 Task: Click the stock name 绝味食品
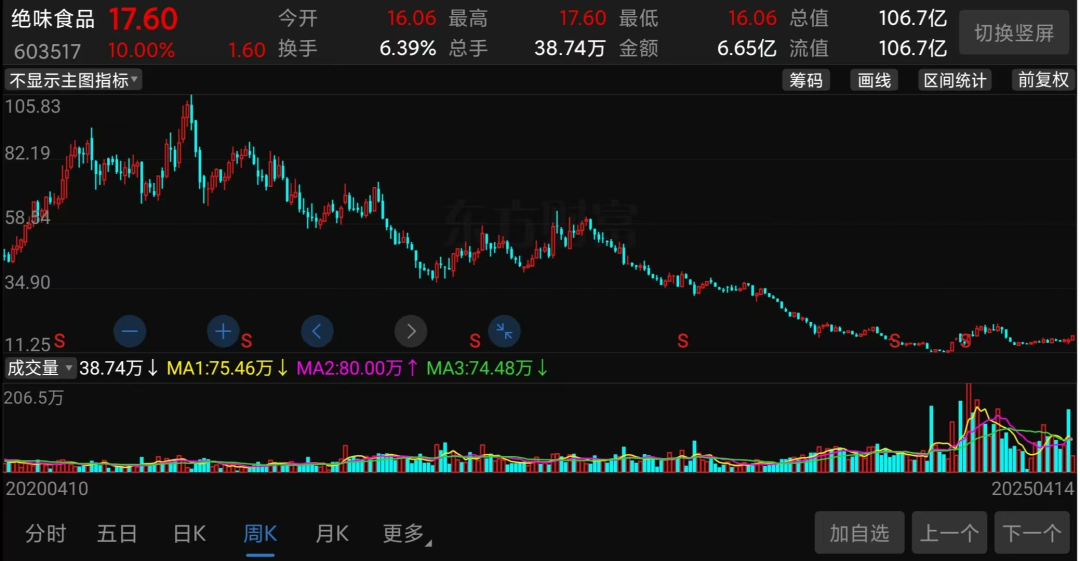53,19
